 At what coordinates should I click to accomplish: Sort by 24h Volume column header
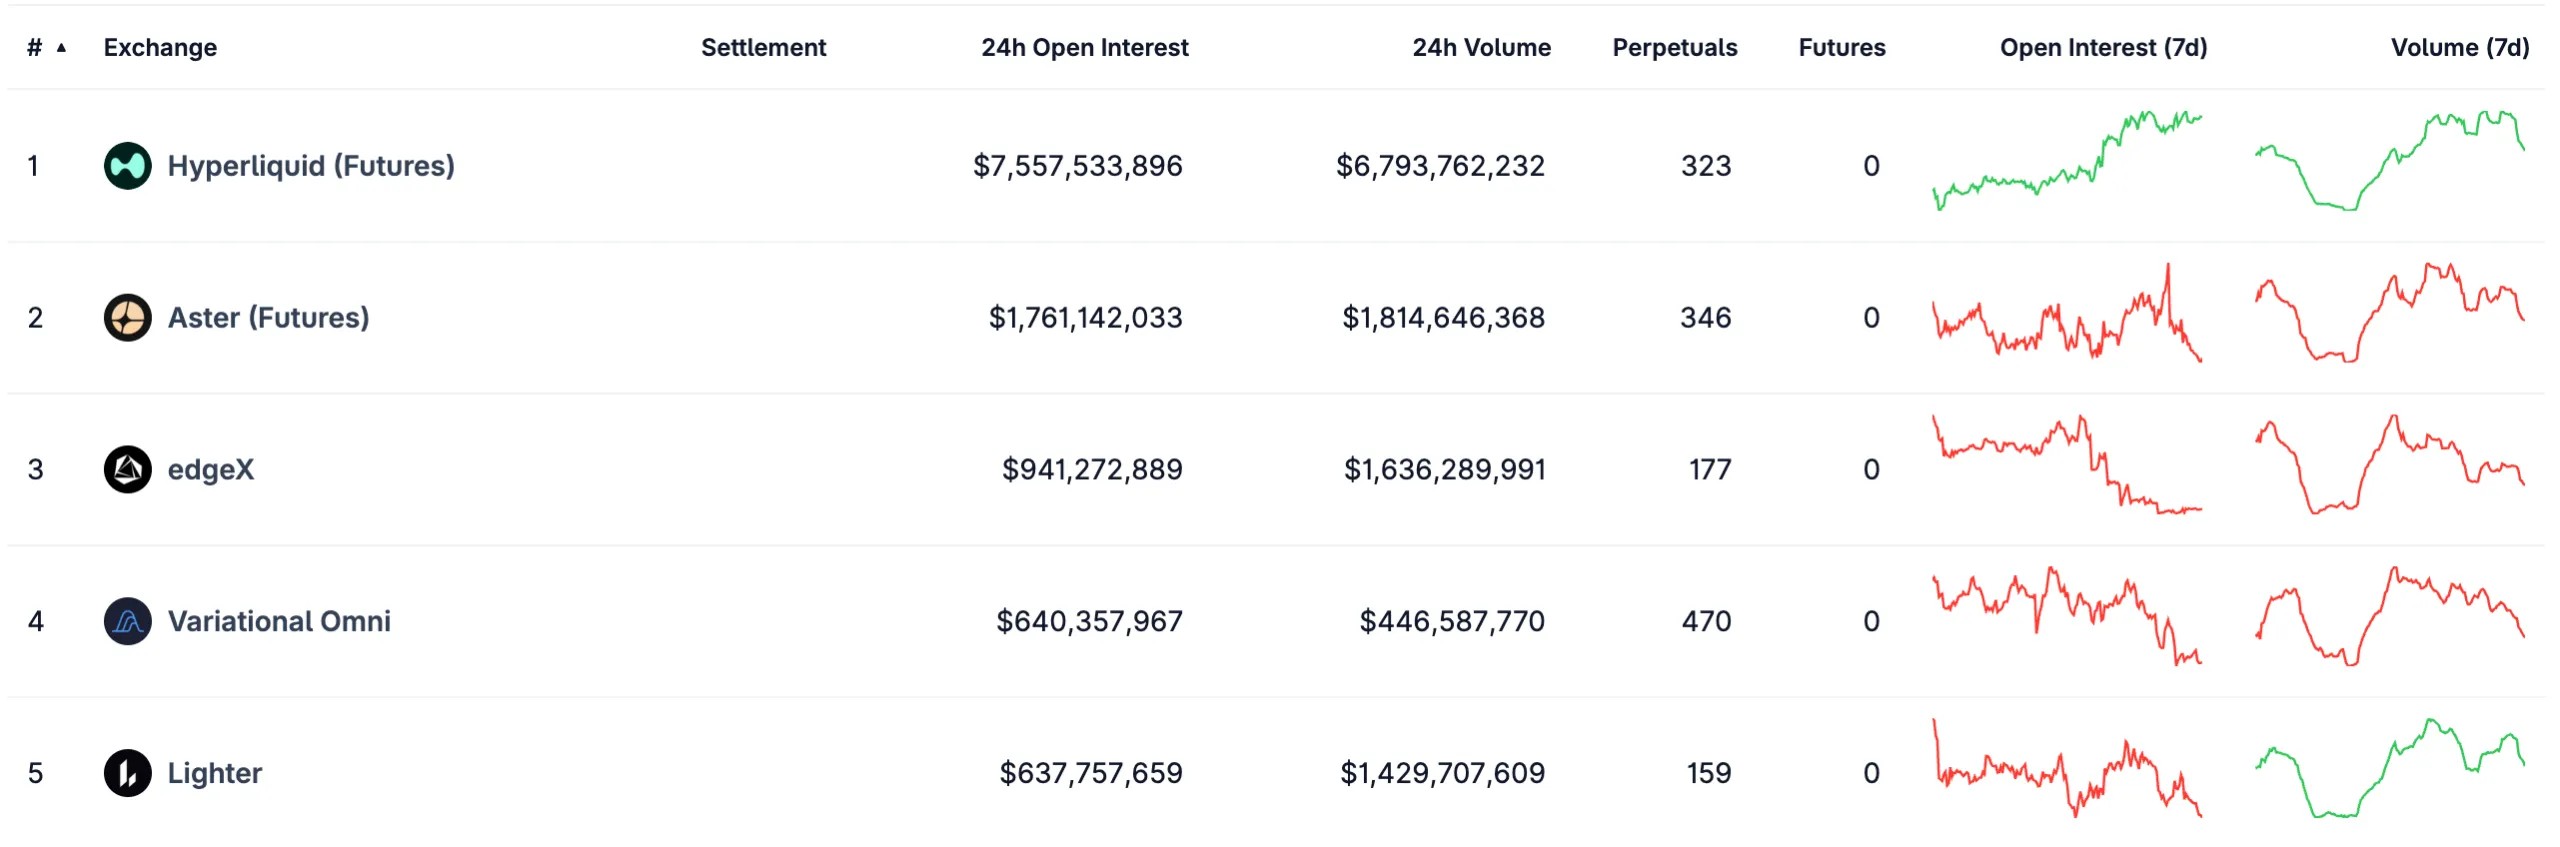pyautogui.click(x=1481, y=48)
